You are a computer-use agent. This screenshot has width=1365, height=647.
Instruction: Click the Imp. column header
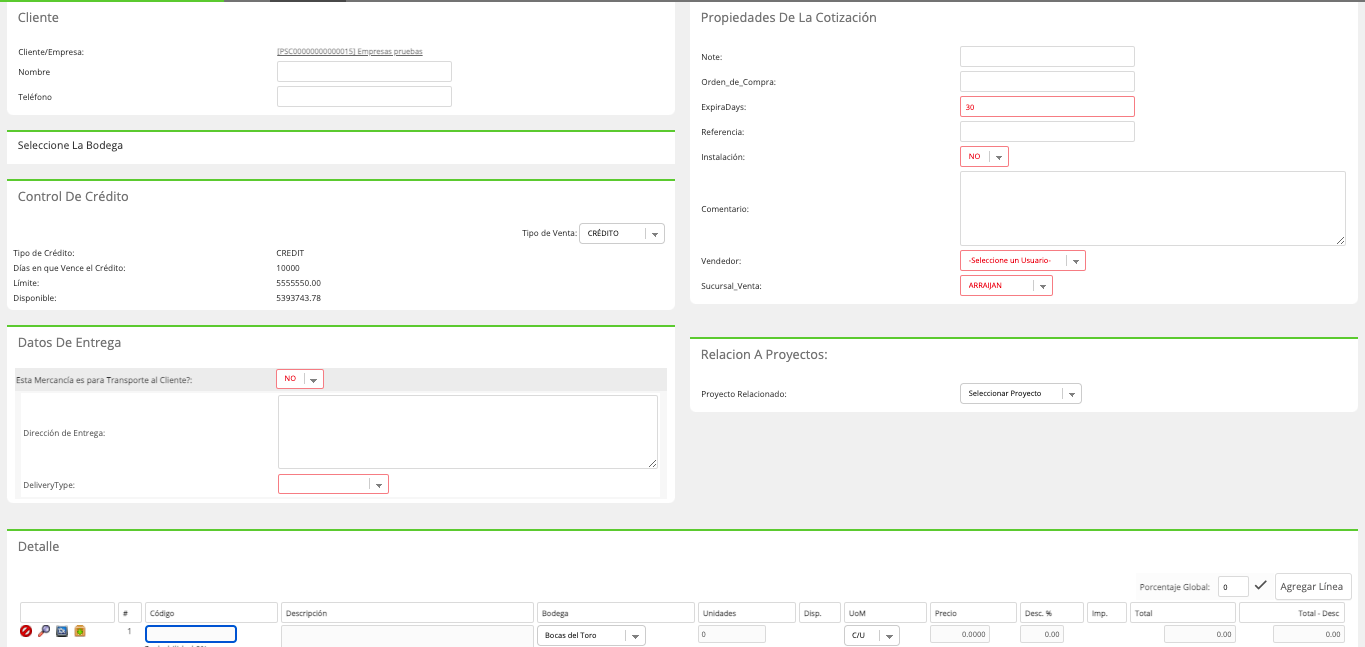pos(1107,613)
